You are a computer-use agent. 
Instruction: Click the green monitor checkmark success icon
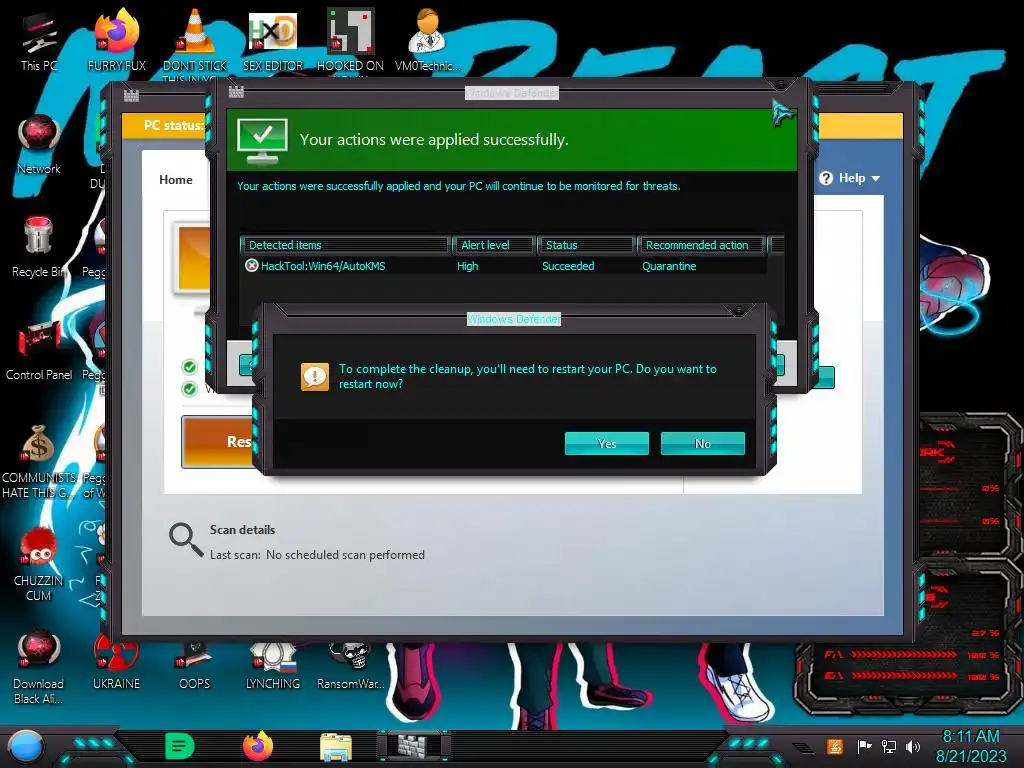263,141
